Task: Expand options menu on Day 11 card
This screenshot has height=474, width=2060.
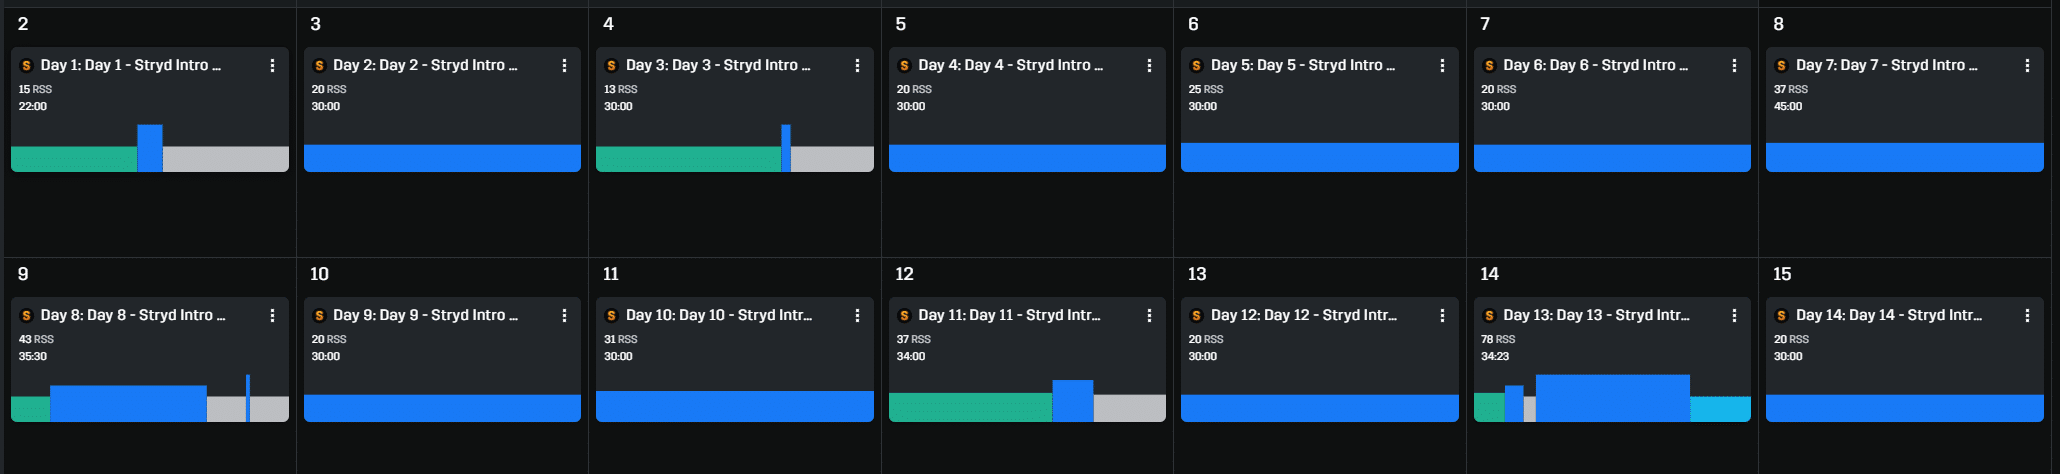Action: (1149, 315)
